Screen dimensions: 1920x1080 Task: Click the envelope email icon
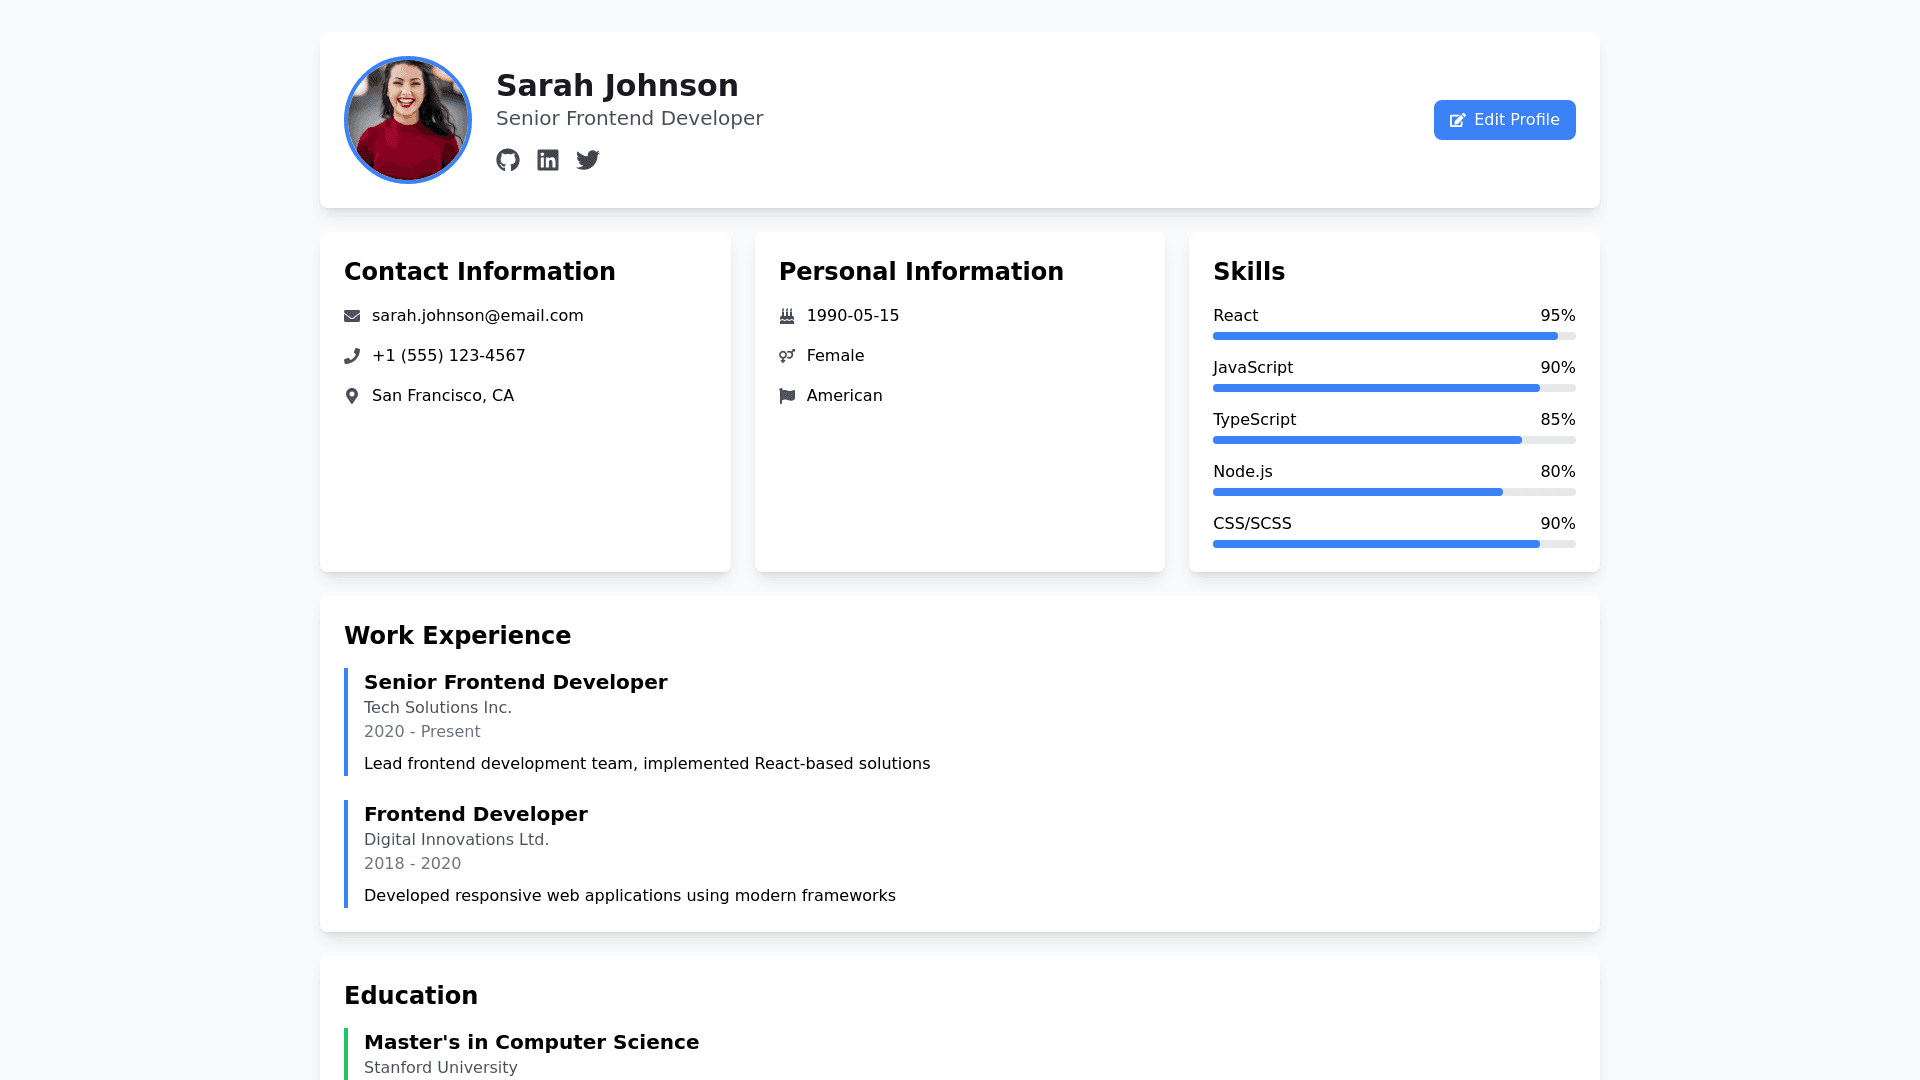352,316
